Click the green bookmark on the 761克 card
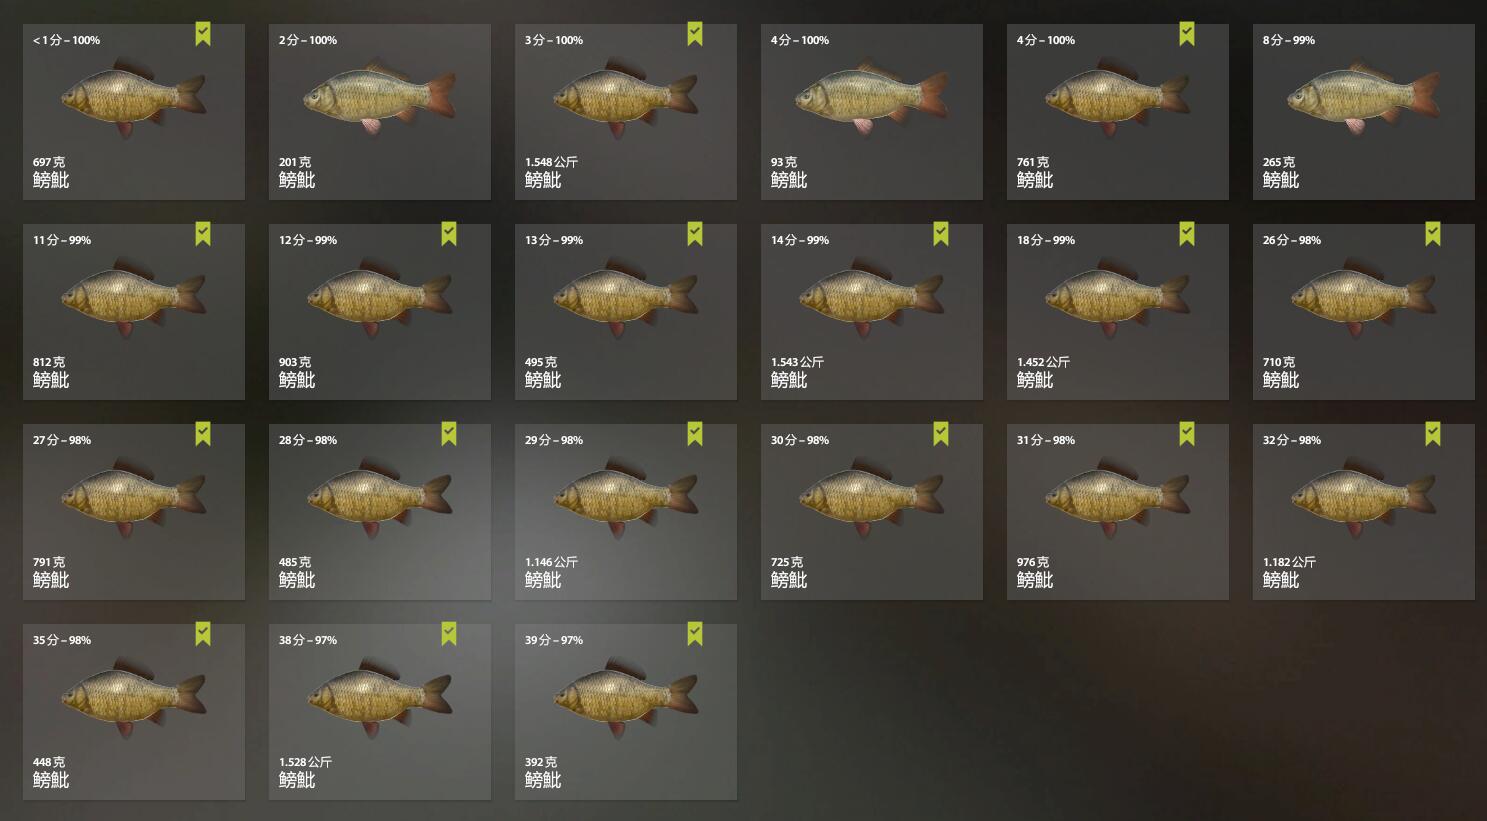Image resolution: width=1487 pixels, height=821 pixels. [1187, 35]
